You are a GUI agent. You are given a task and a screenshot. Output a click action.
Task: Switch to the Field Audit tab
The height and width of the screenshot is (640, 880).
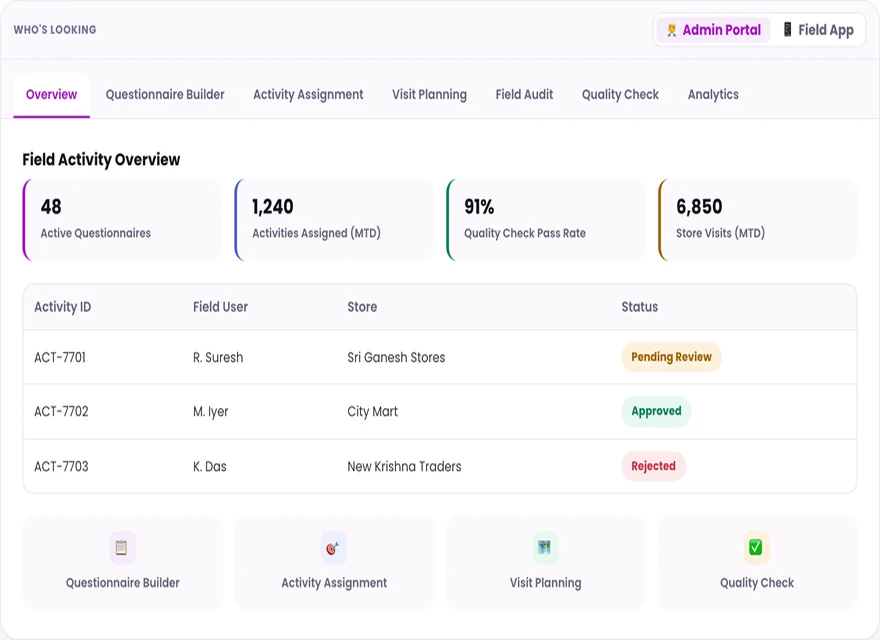pos(524,94)
